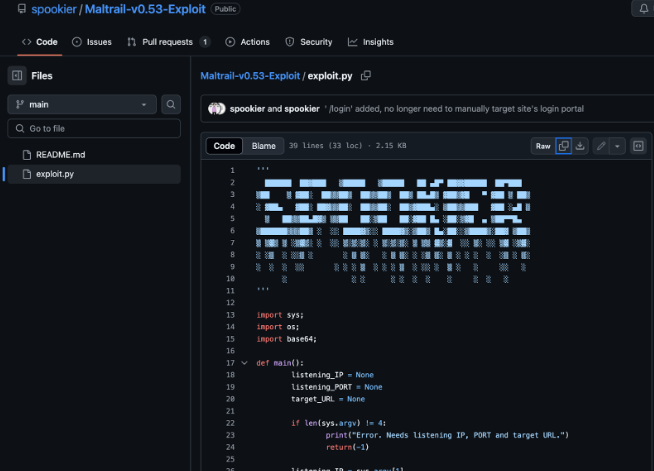Click the Files panel heading

point(42,76)
